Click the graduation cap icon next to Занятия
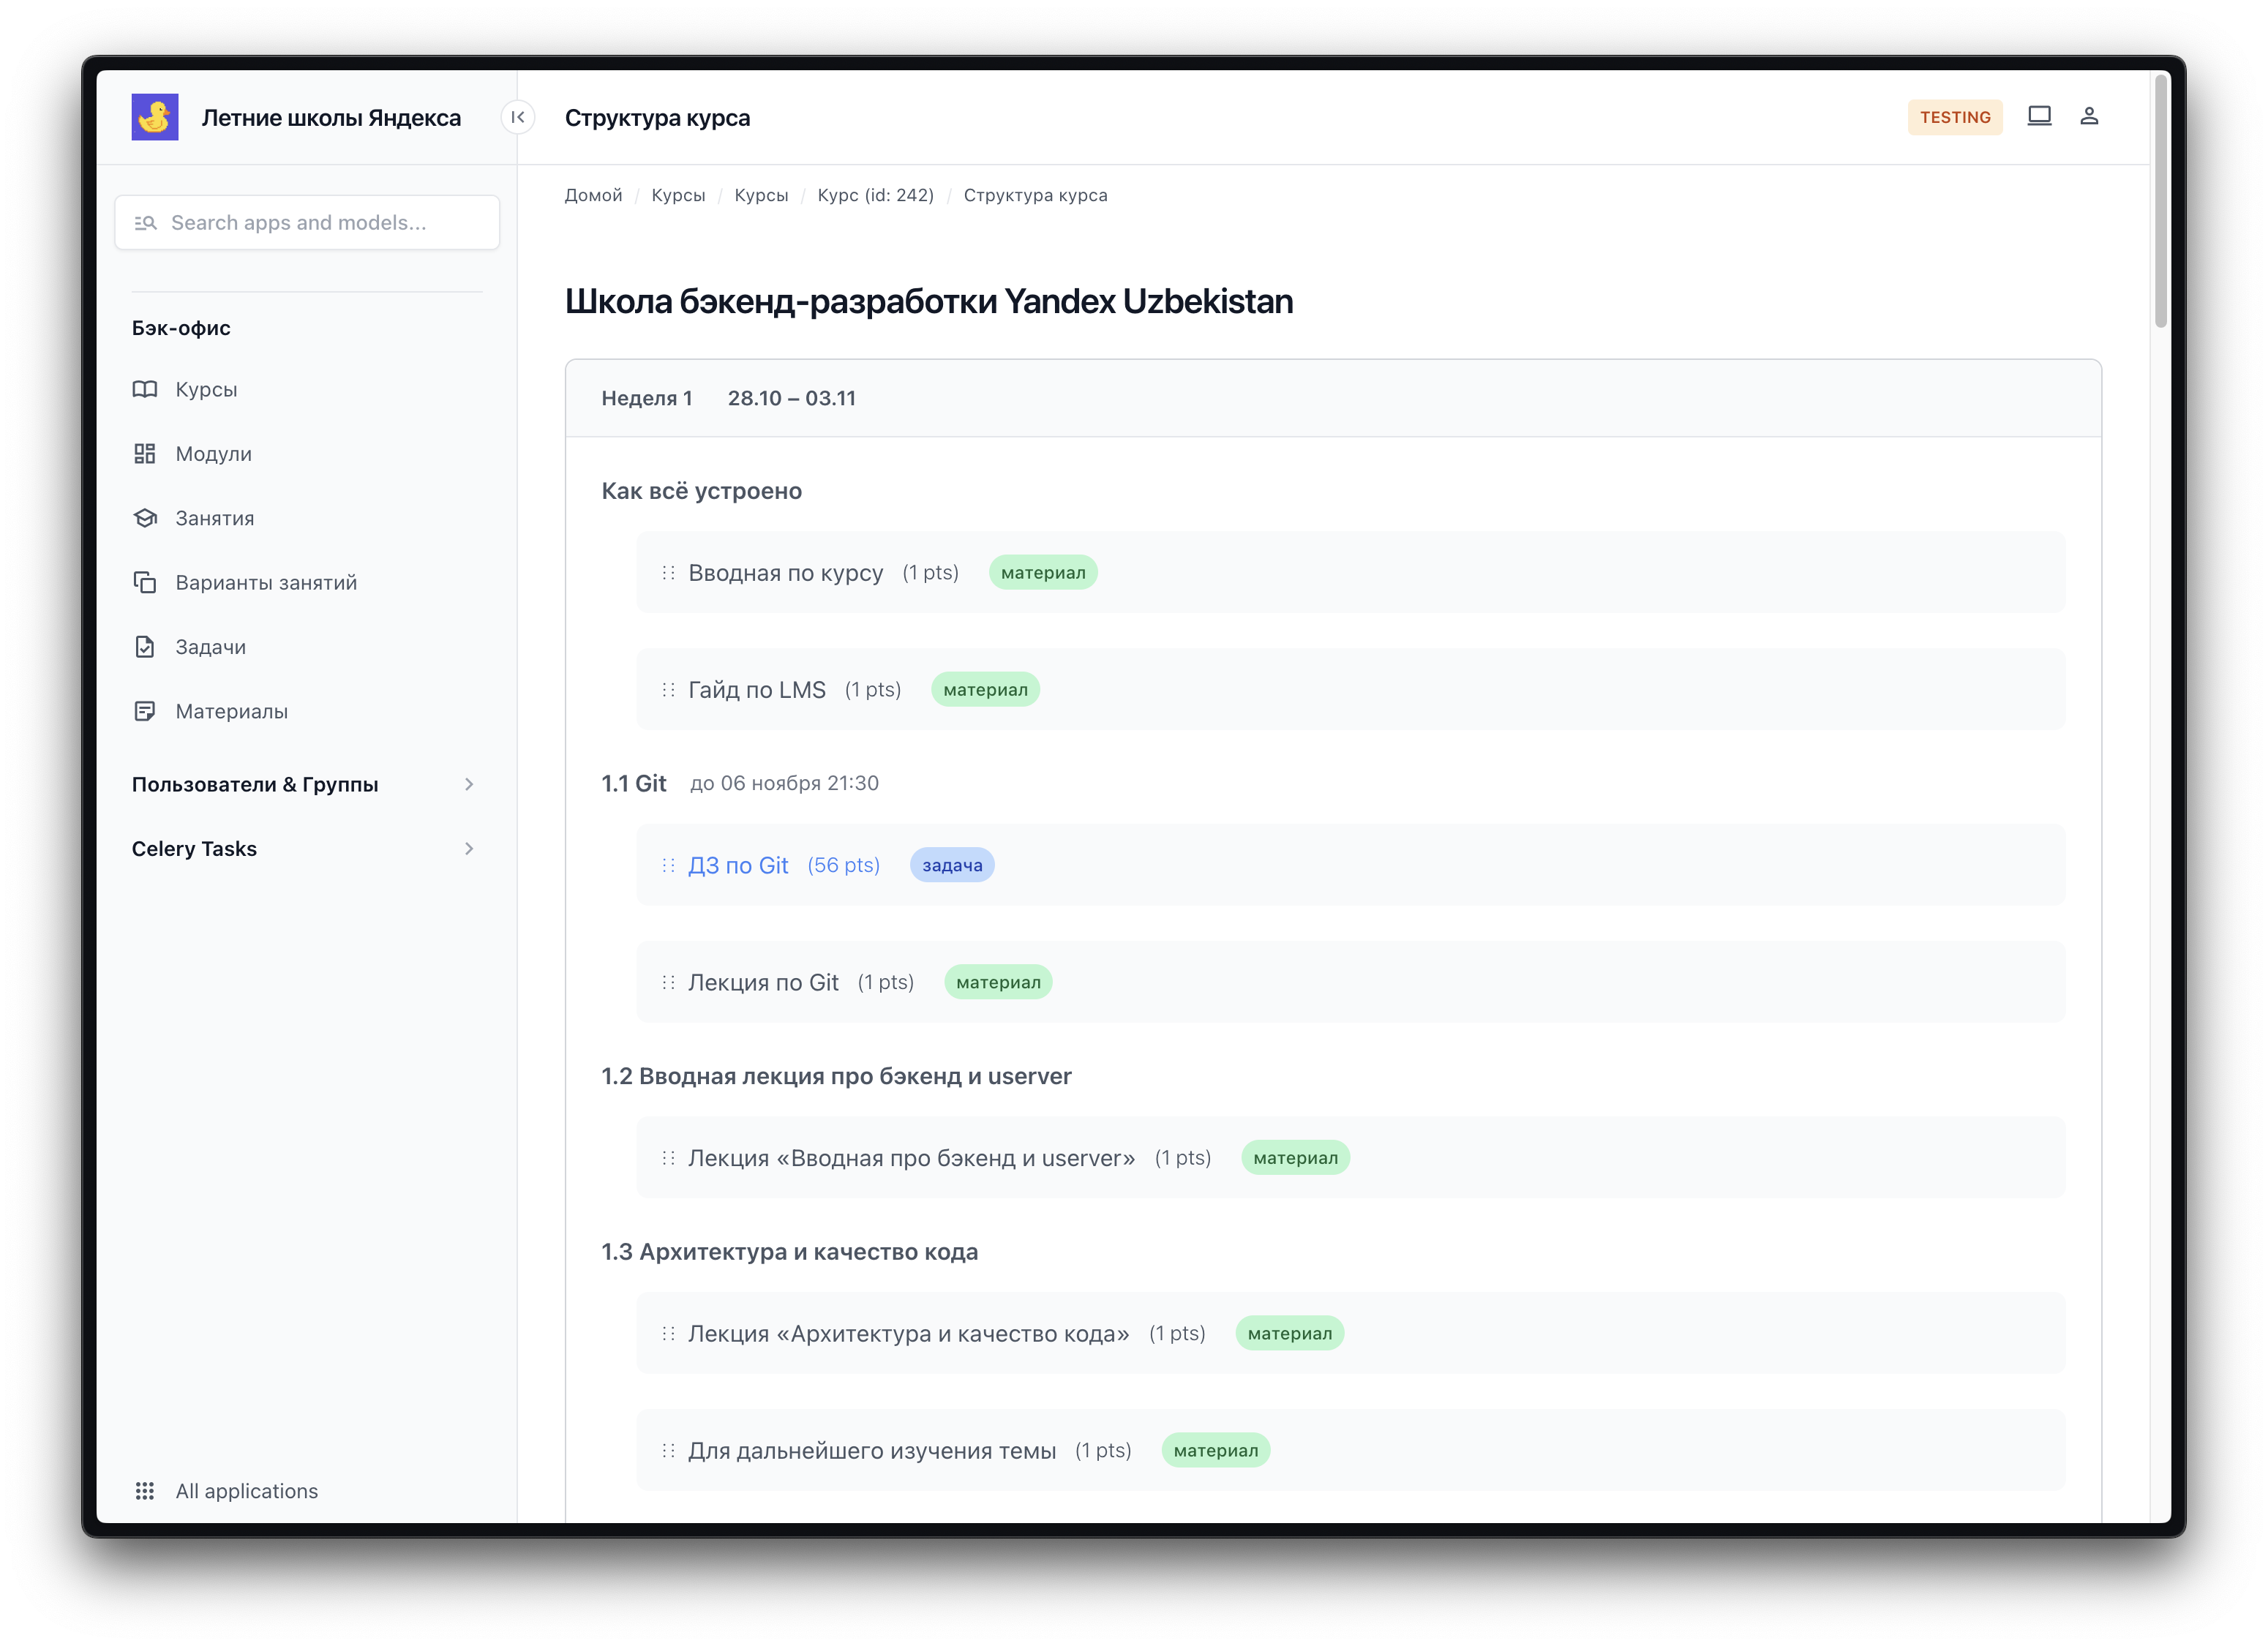Viewport: 2268px width, 1646px height. 145,518
